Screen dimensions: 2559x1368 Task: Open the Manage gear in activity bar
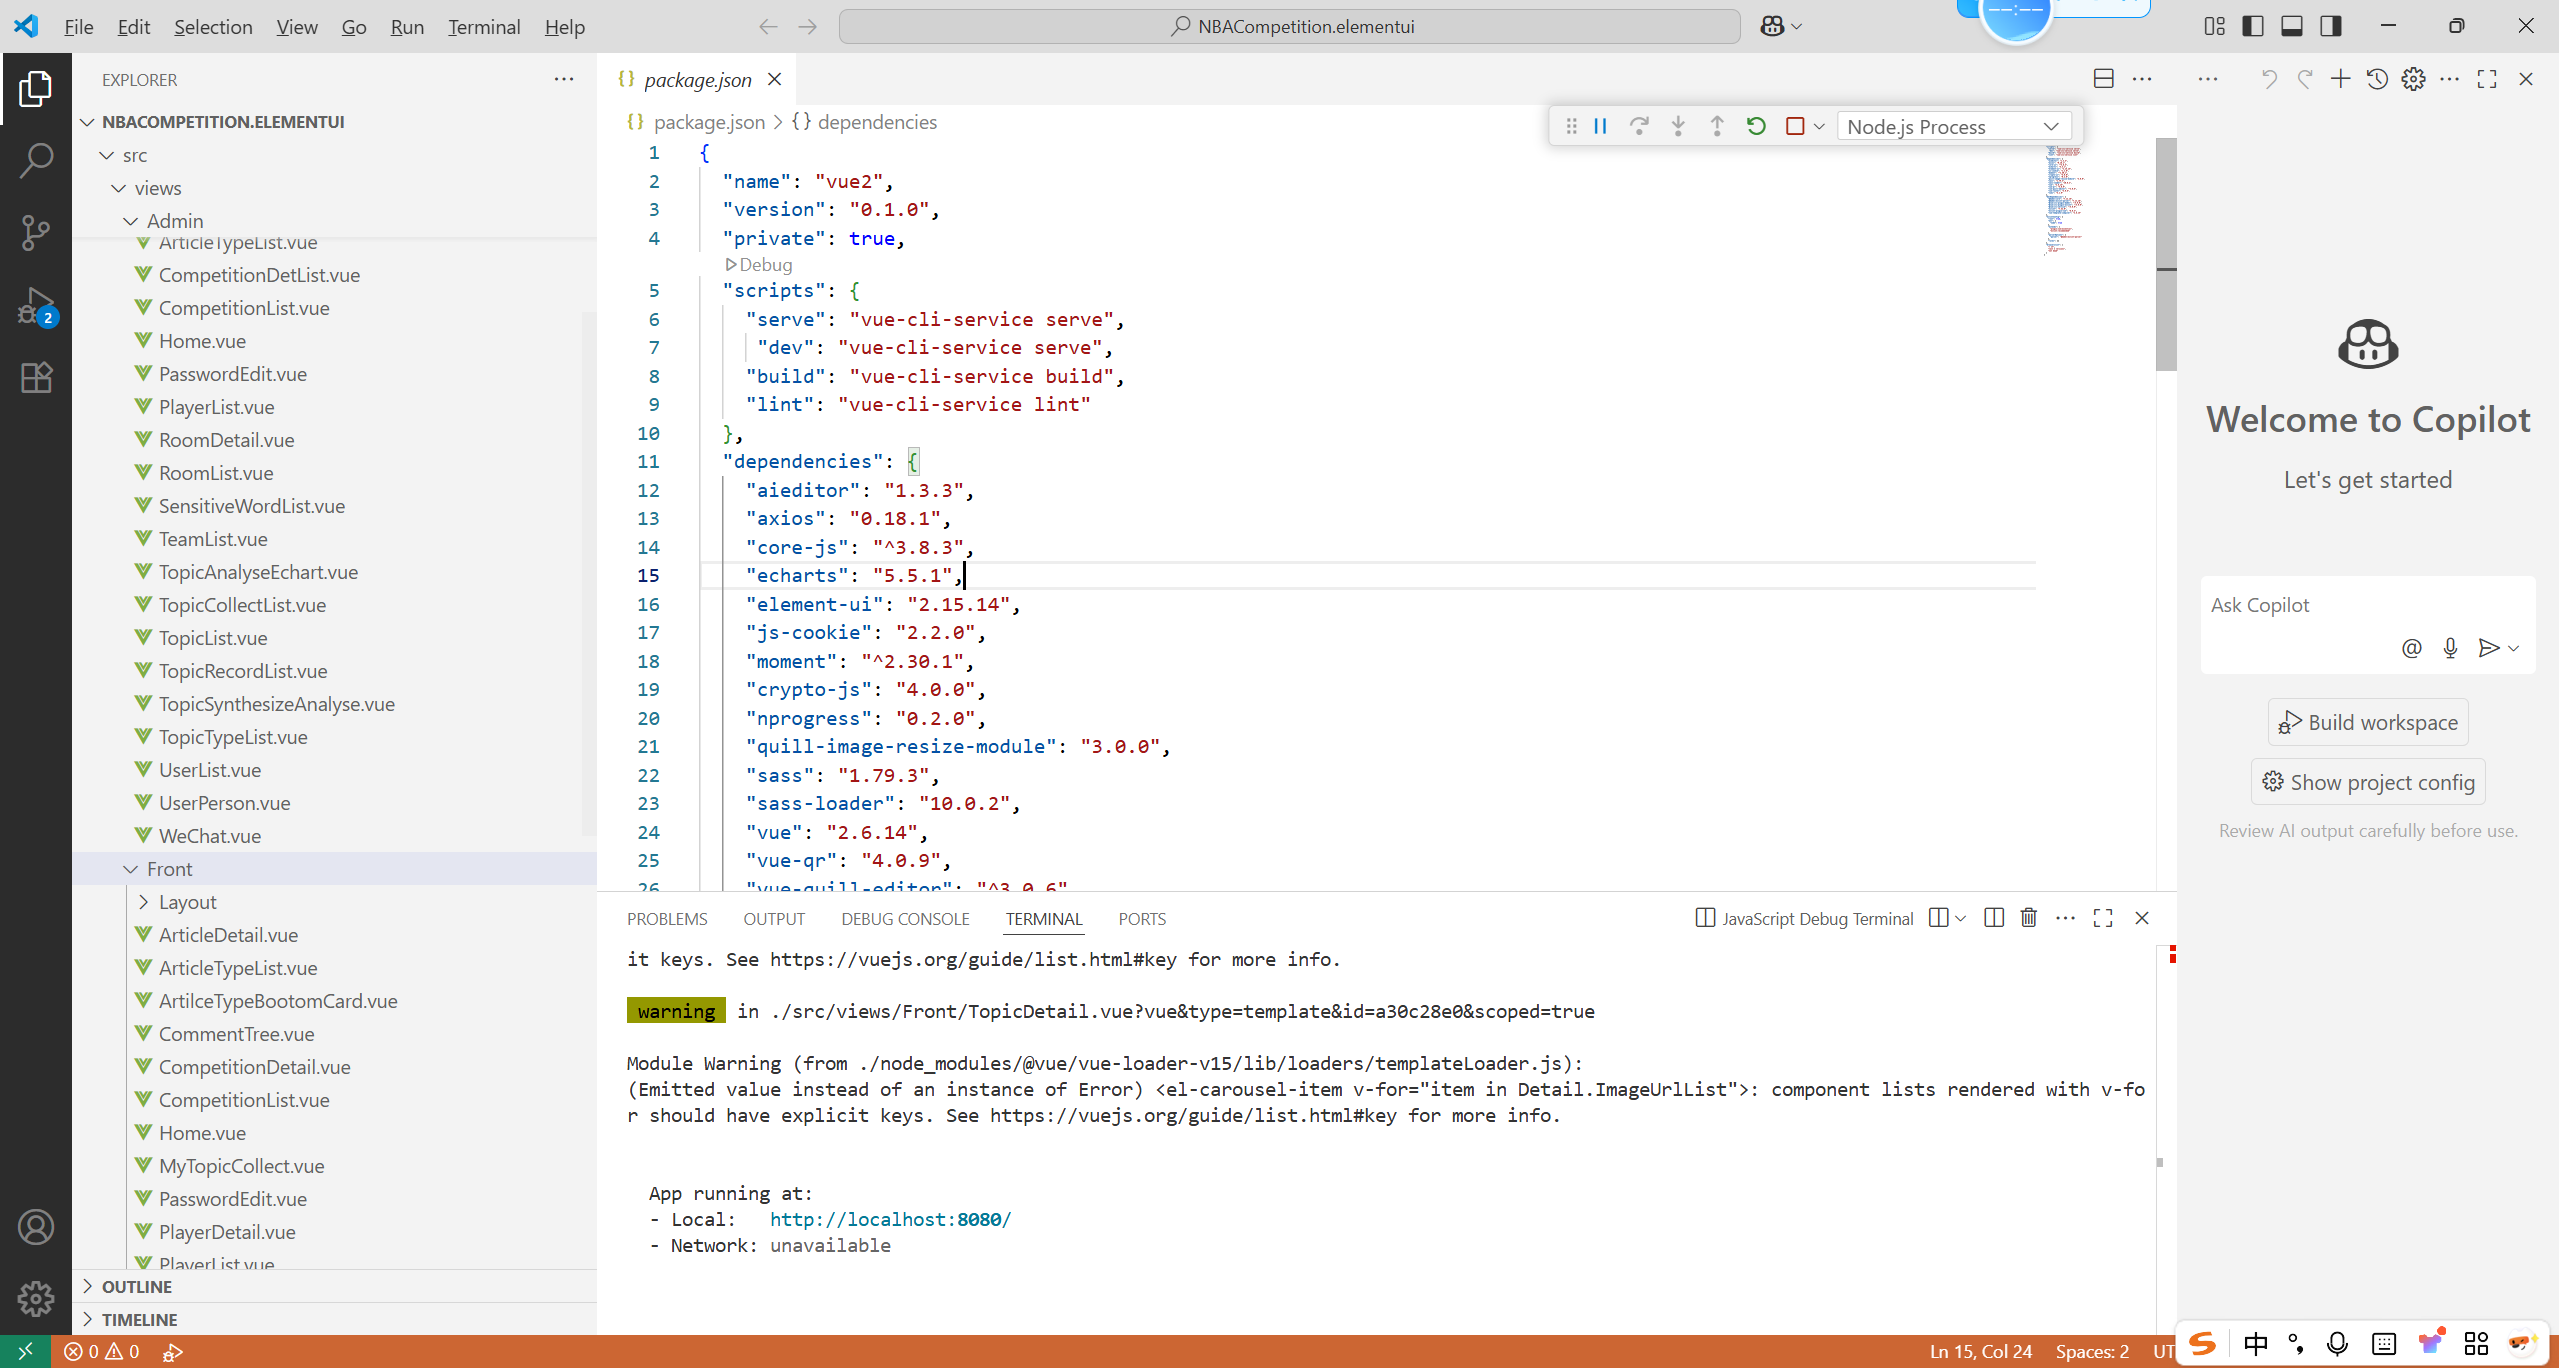tap(36, 1299)
